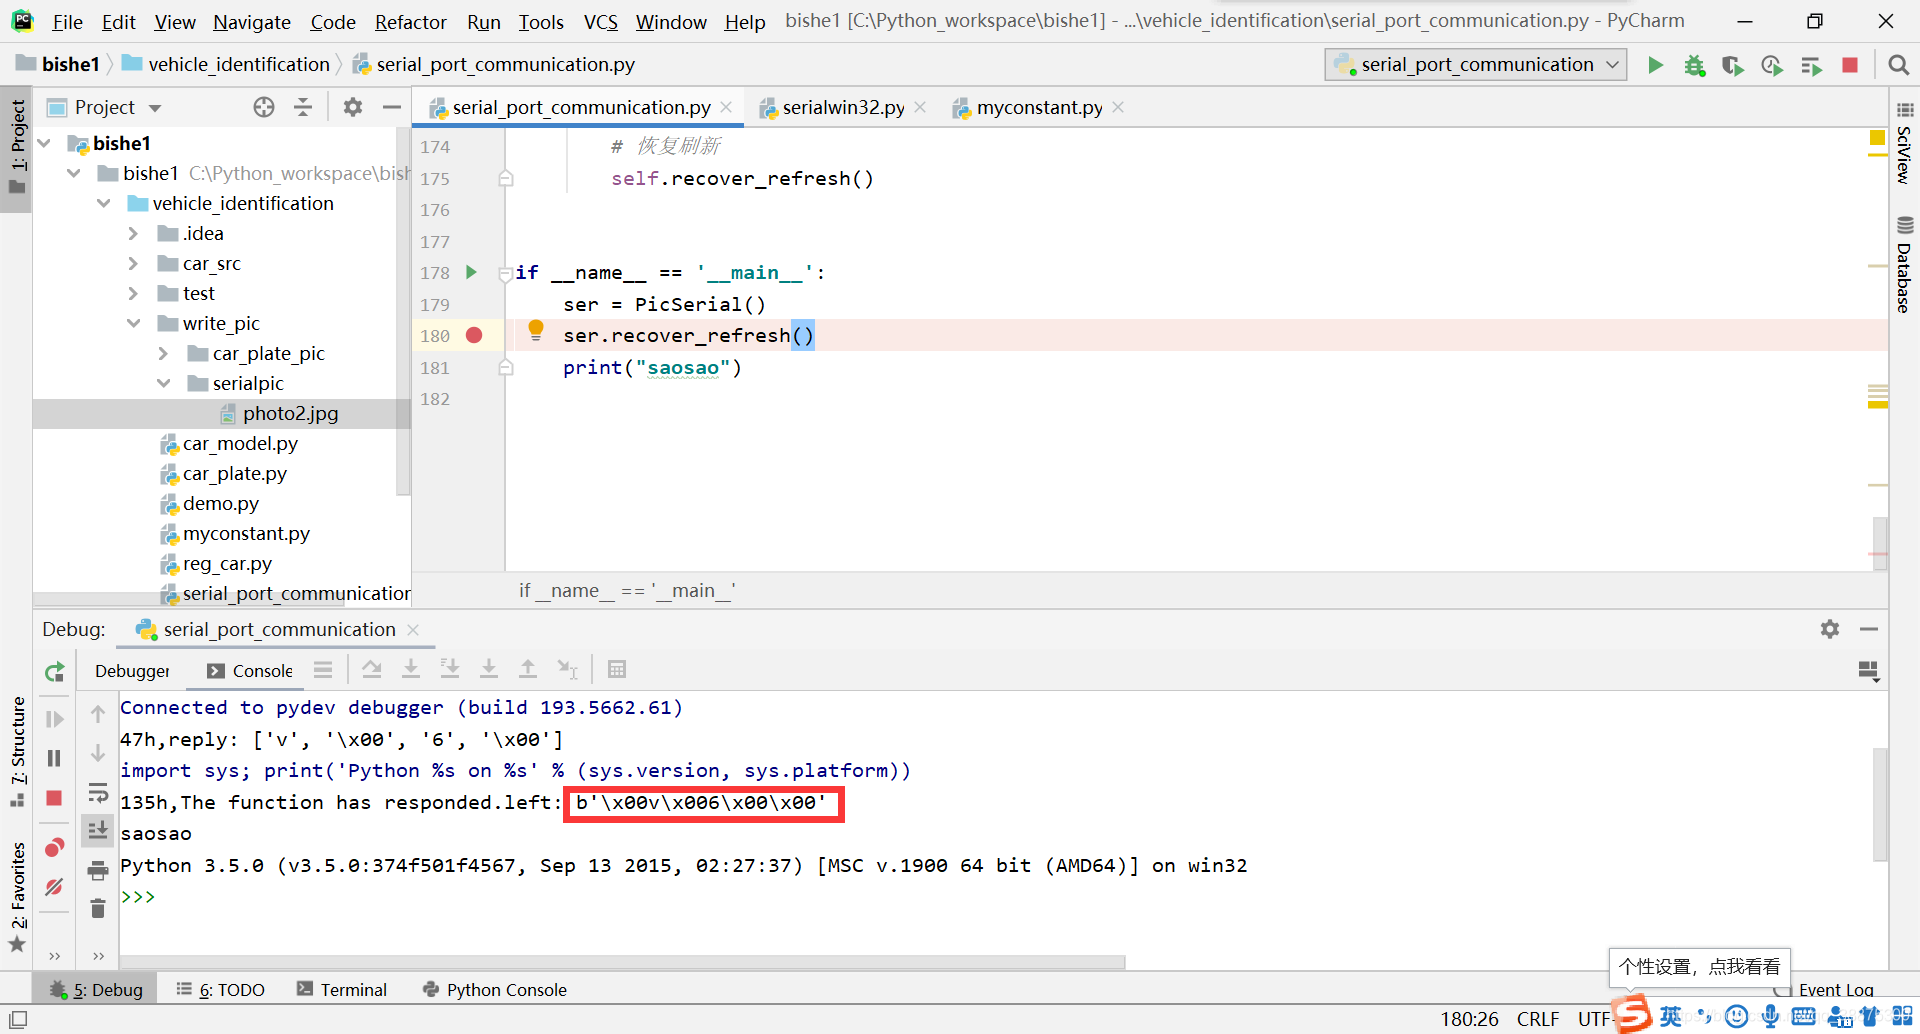
Task: Open the Project view dropdown arrow
Action: (x=155, y=108)
